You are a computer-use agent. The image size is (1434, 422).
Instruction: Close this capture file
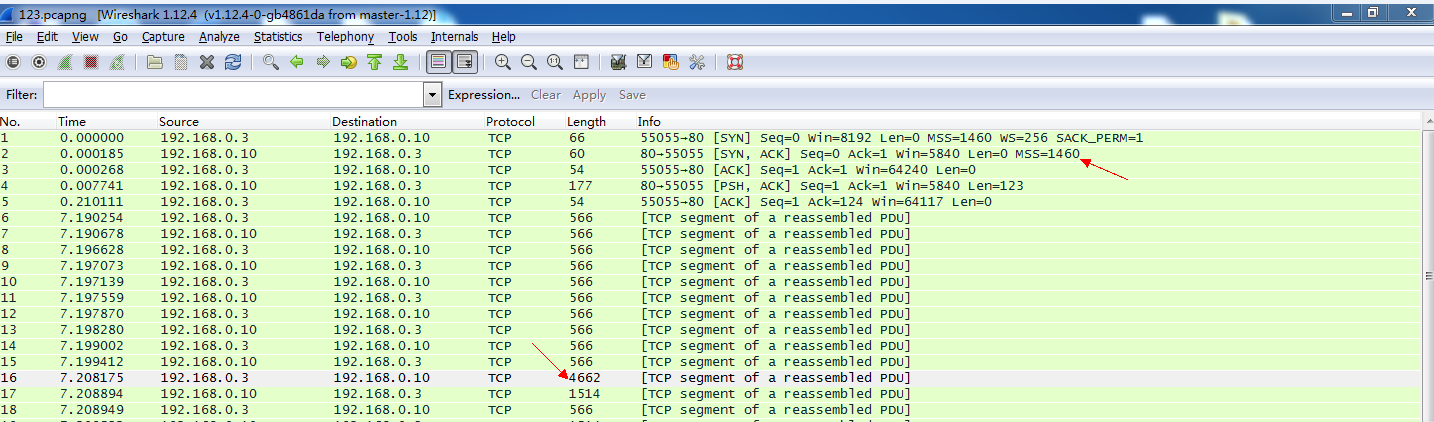(x=207, y=62)
